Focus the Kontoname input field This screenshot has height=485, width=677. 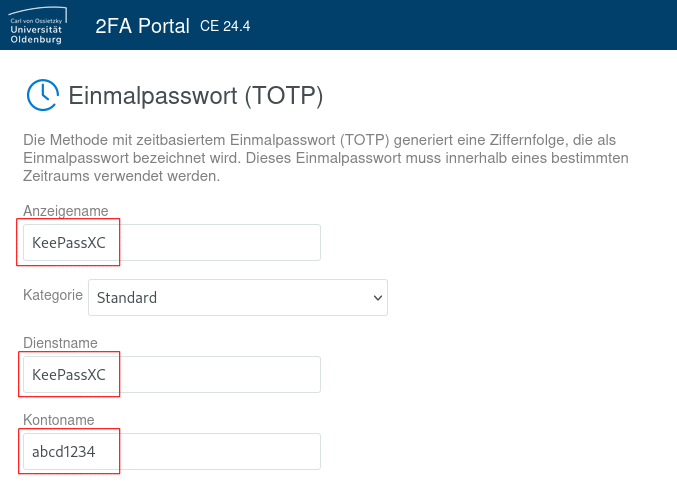tap(171, 452)
